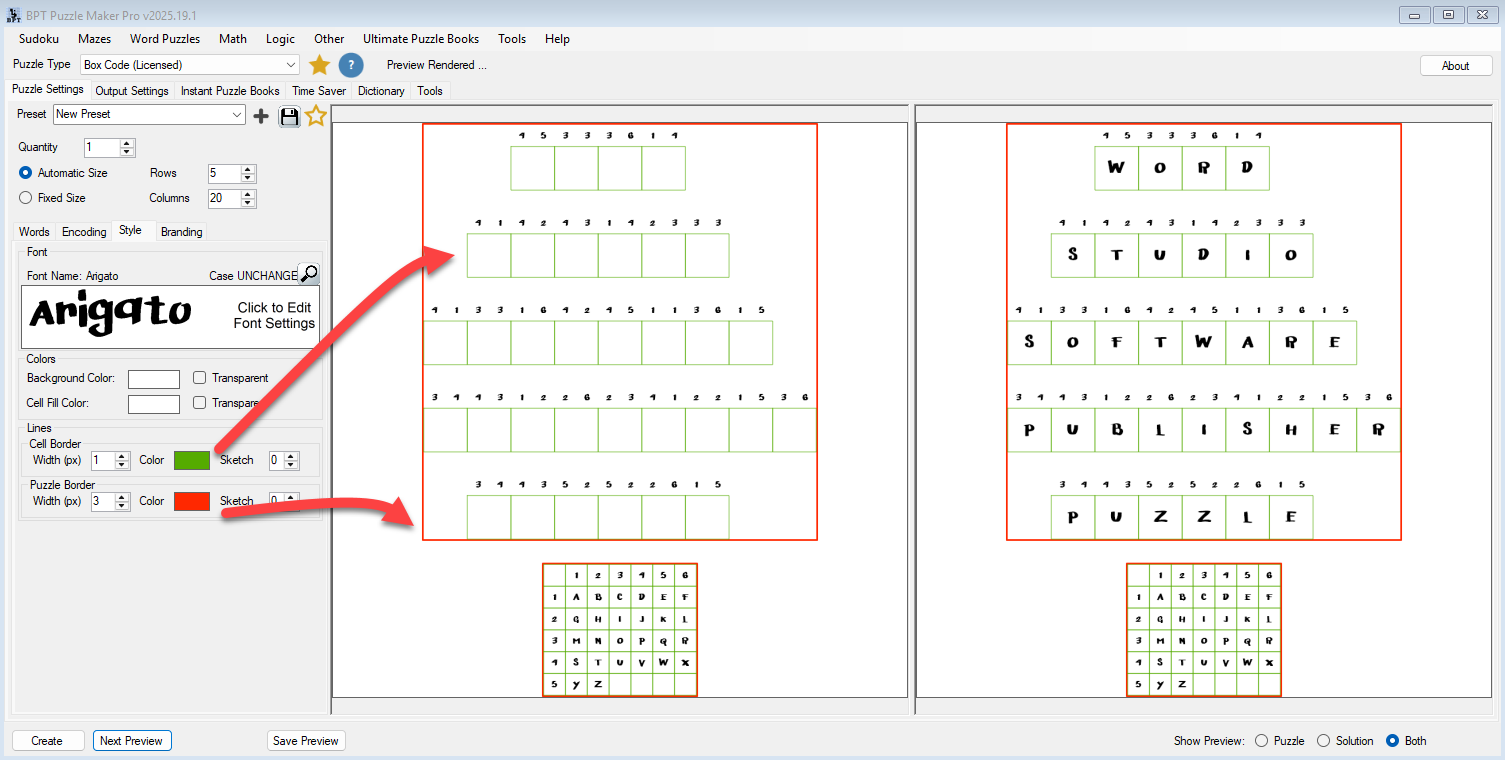Click the Arigato font preview to edit
Viewport: 1505px width, 760px height.
coord(171,316)
